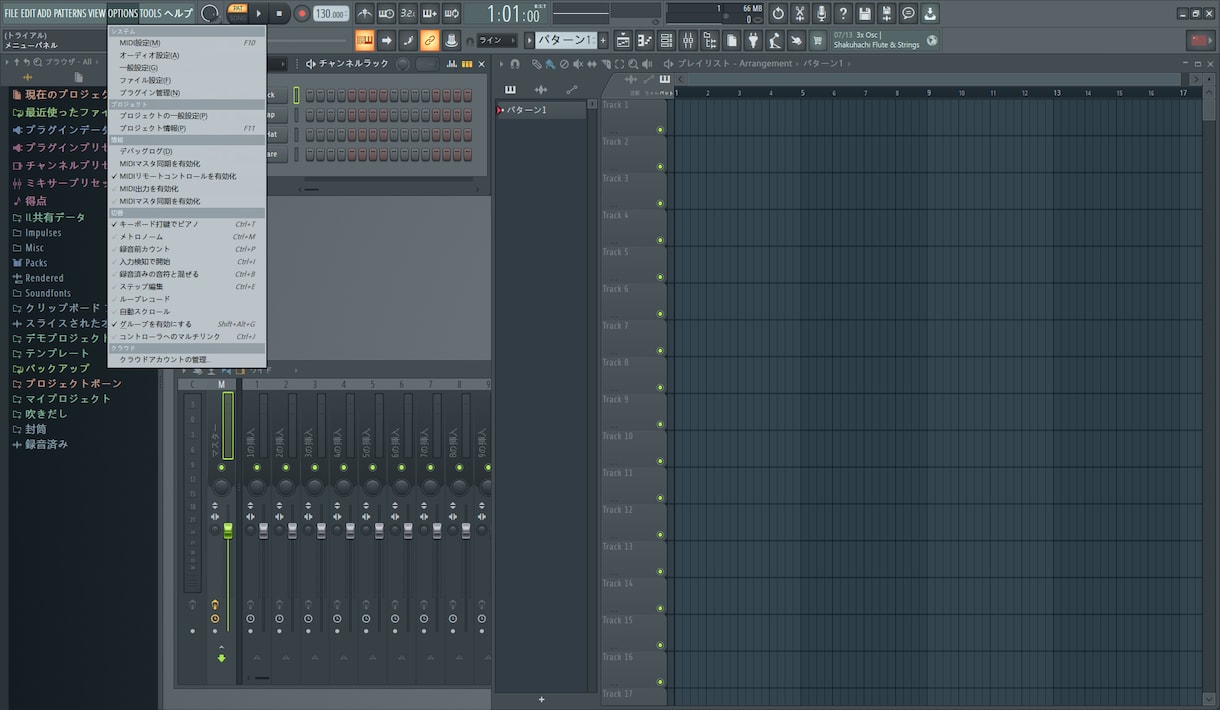1220x710 pixels.
Task: Click the plus button beside パターン1 selector
Action: pyautogui.click(x=603, y=40)
